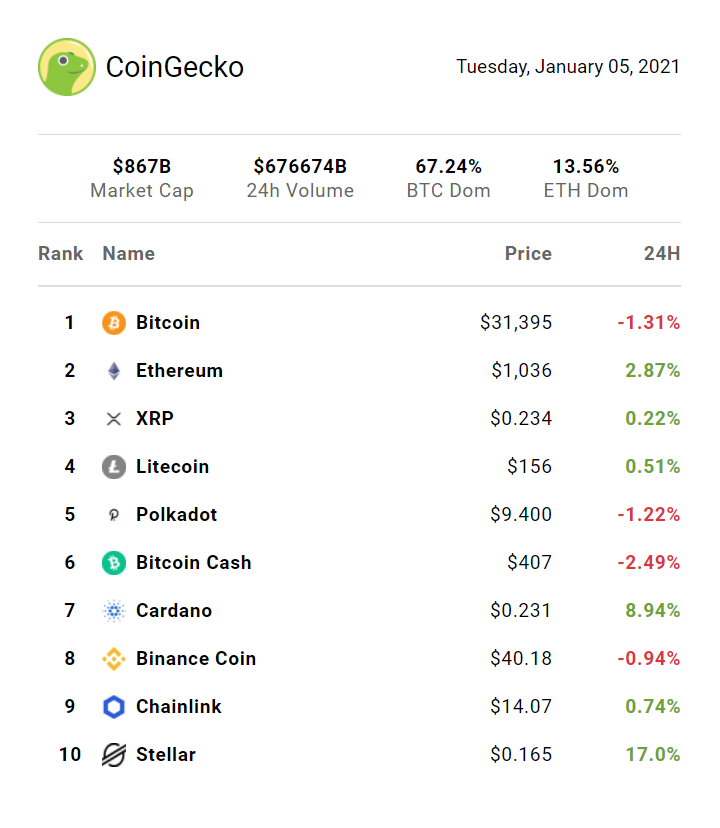
Task: Click the orange Bitcoin coin icon
Action: 114,323
